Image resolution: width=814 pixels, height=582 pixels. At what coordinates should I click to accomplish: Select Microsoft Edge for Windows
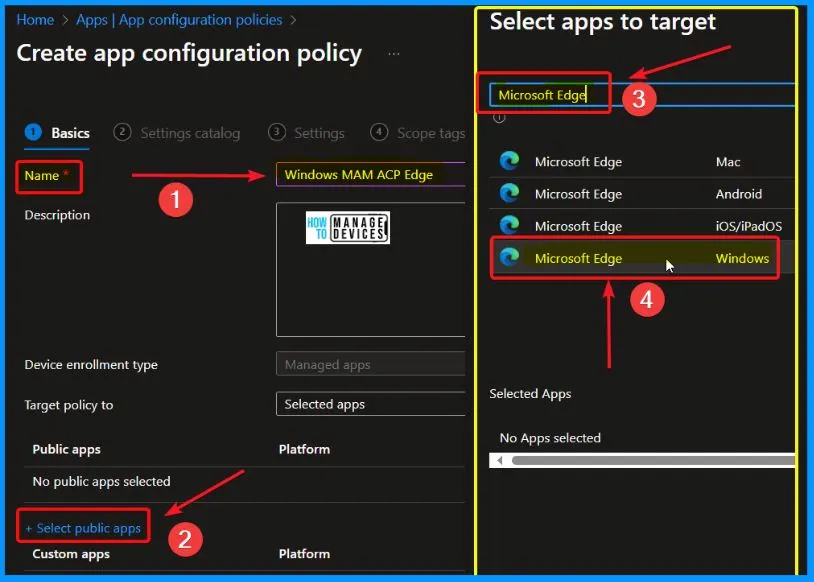pyautogui.click(x=642, y=258)
